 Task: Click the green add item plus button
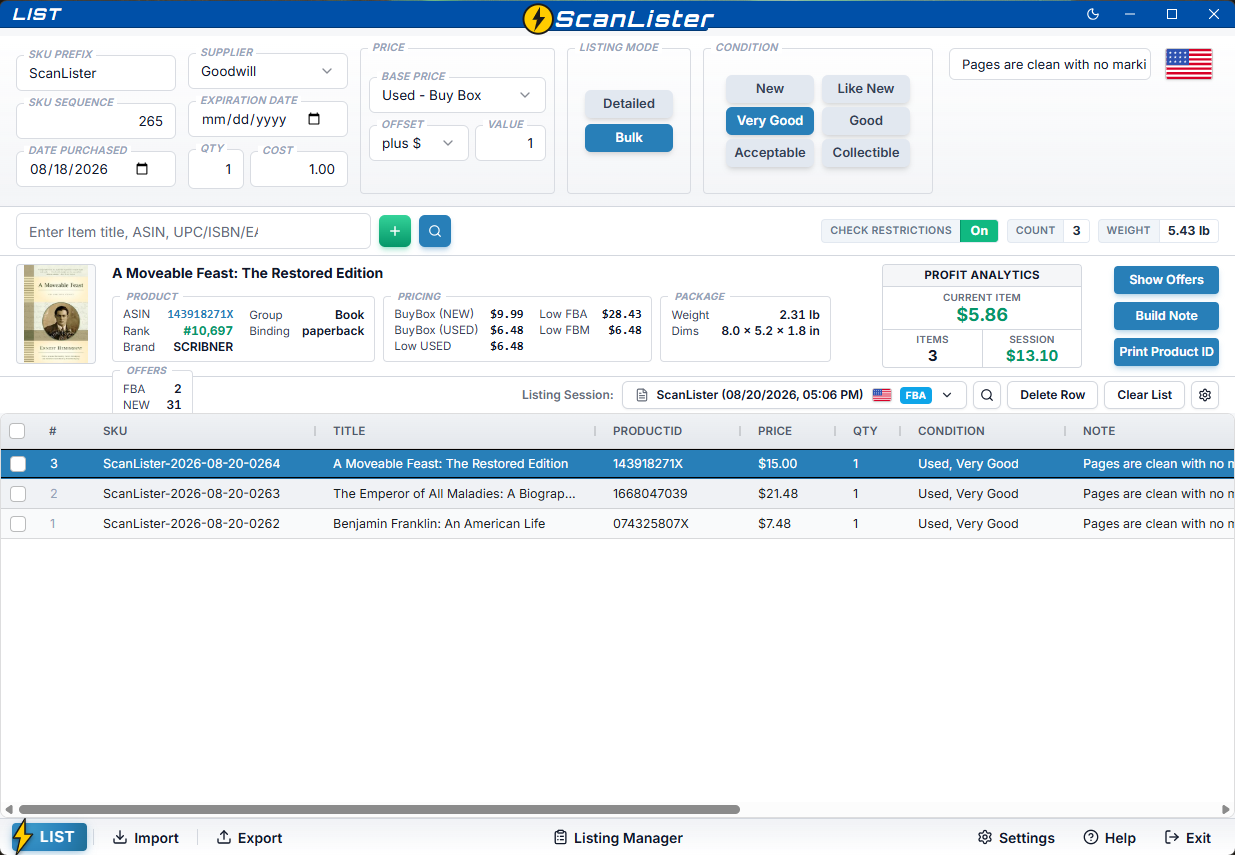coord(395,231)
